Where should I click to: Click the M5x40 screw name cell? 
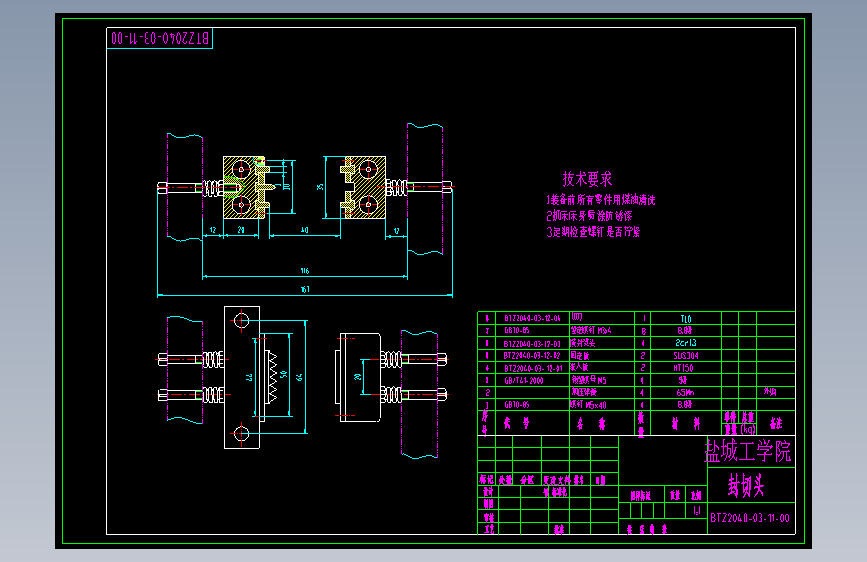[x=588, y=405]
